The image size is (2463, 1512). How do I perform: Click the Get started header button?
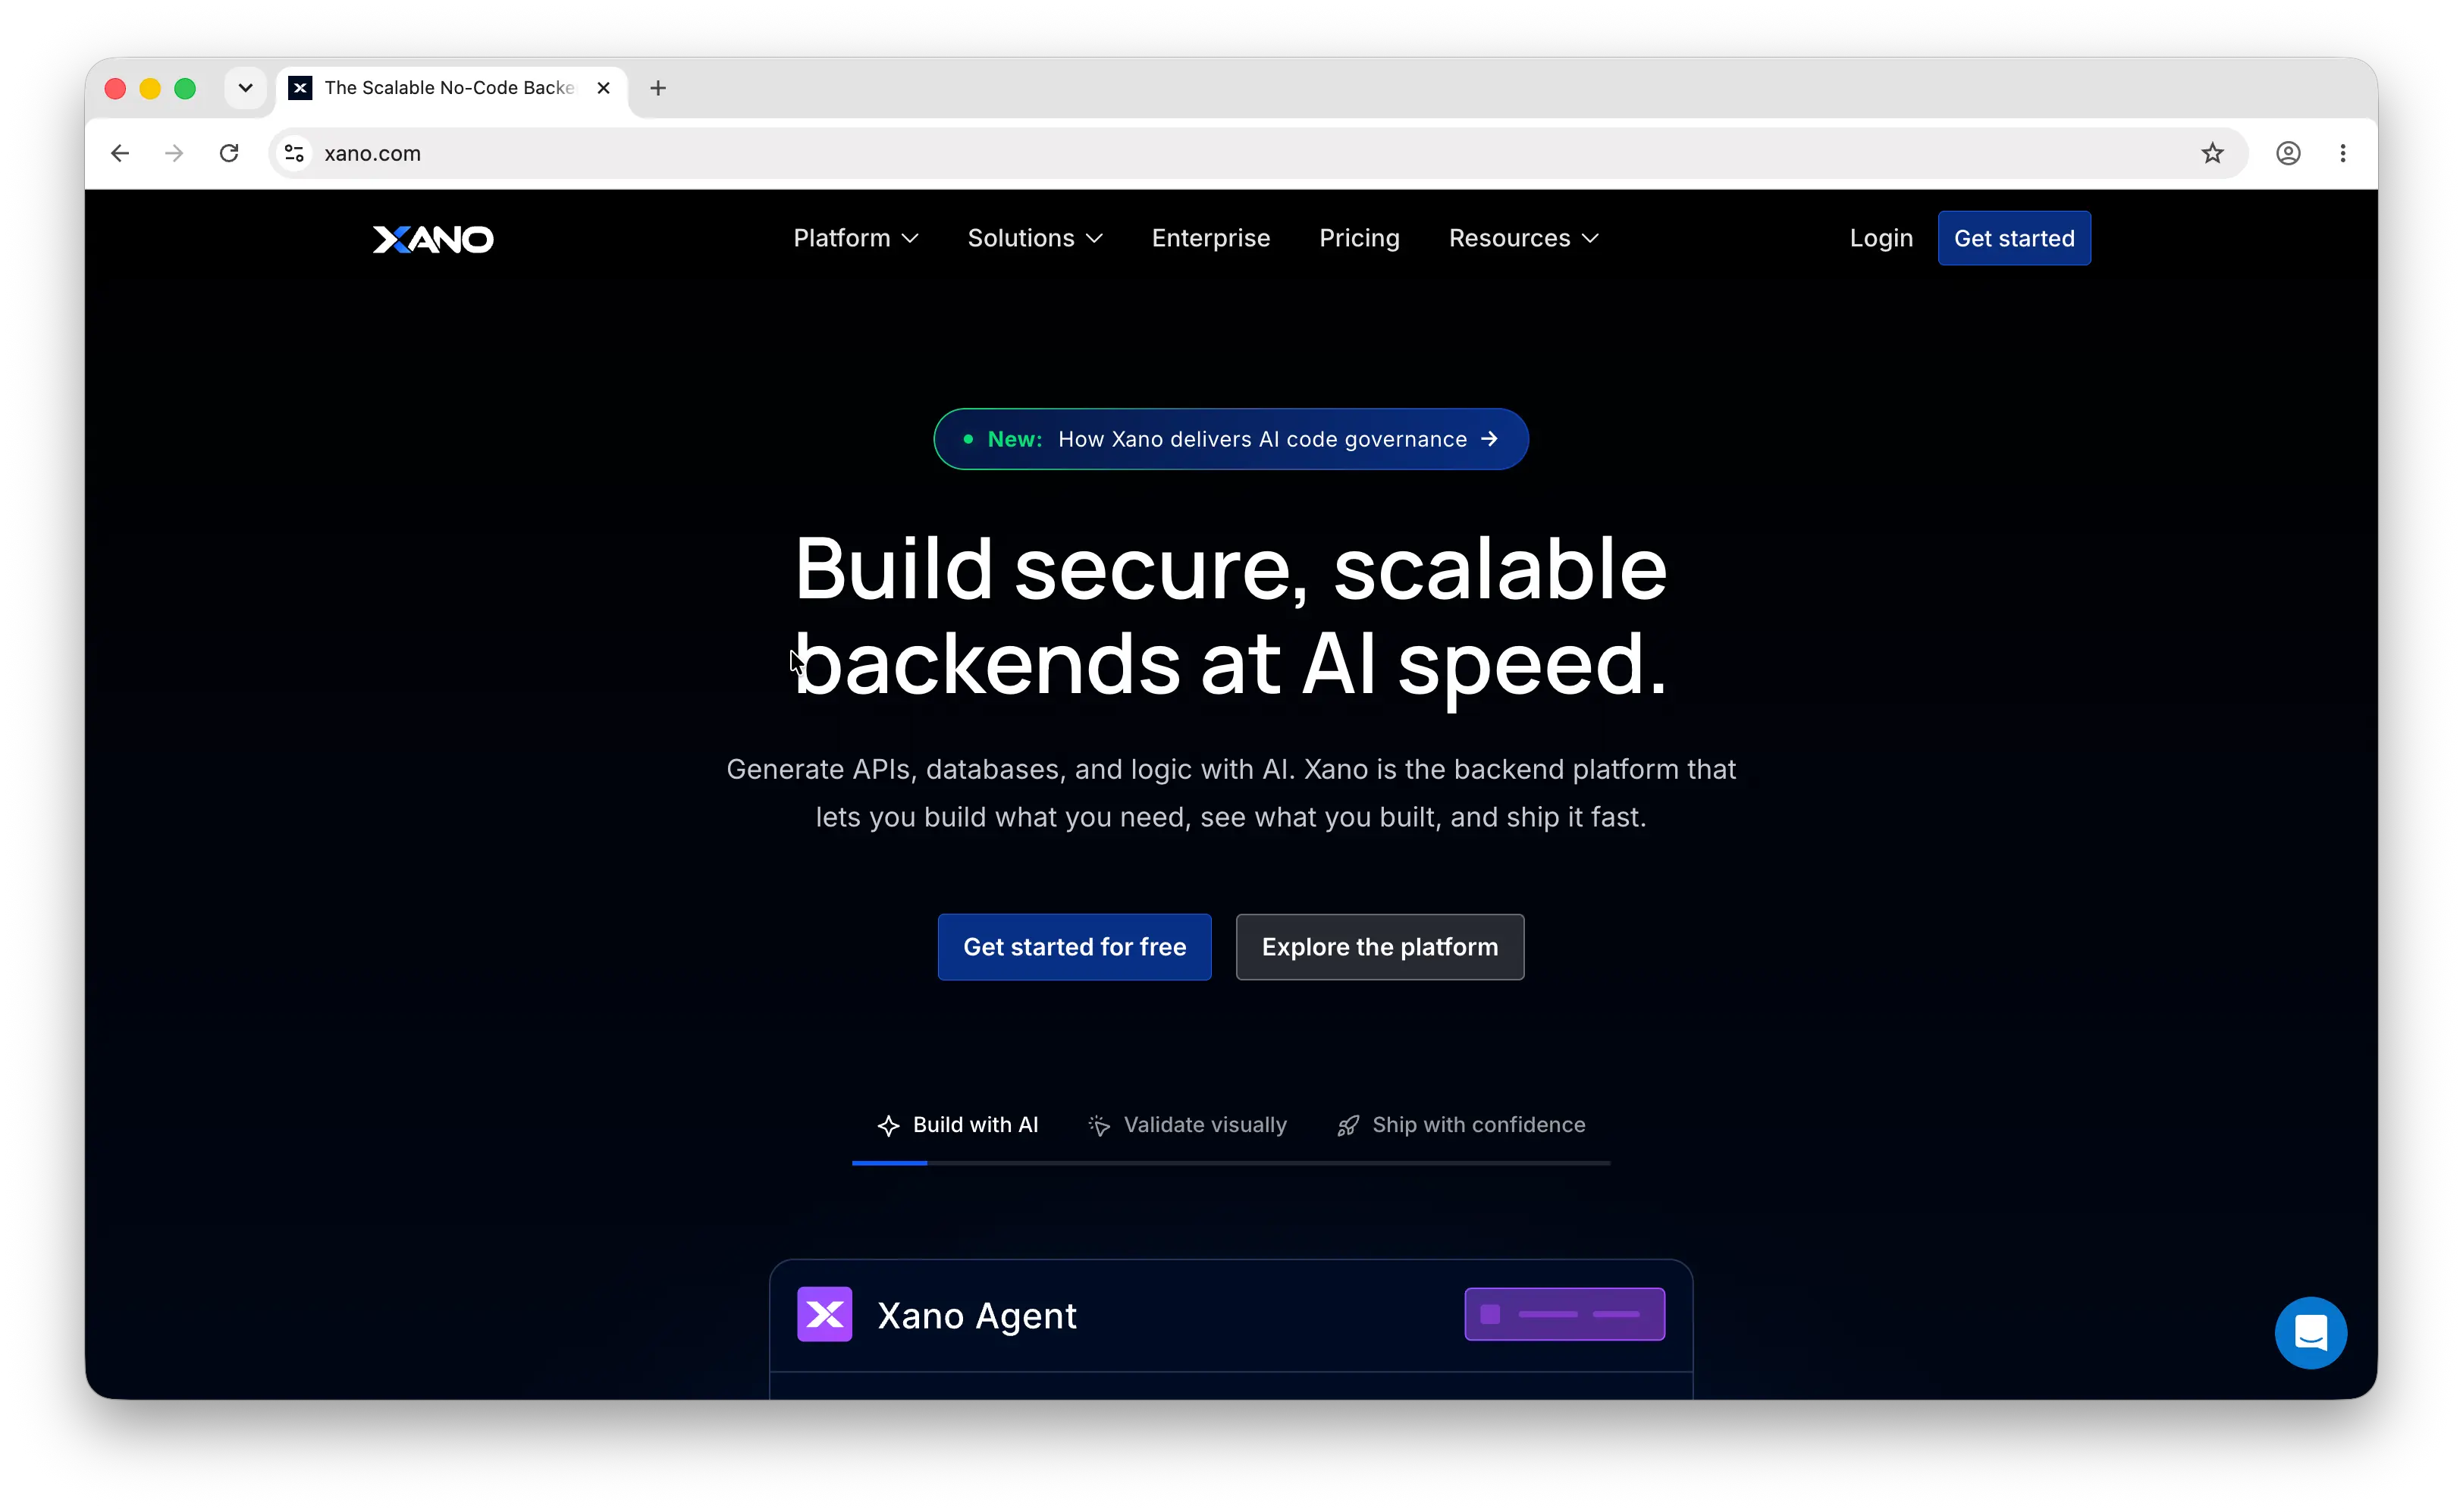2014,238
